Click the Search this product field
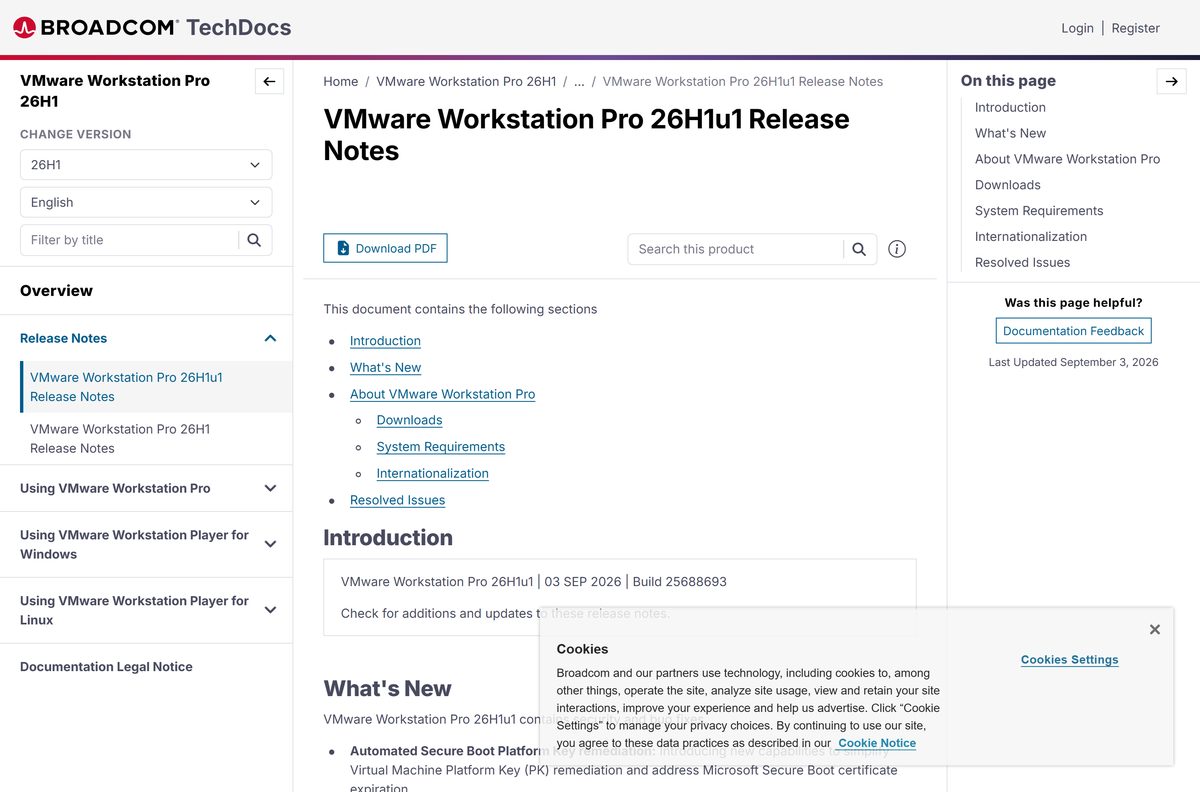 click(736, 249)
